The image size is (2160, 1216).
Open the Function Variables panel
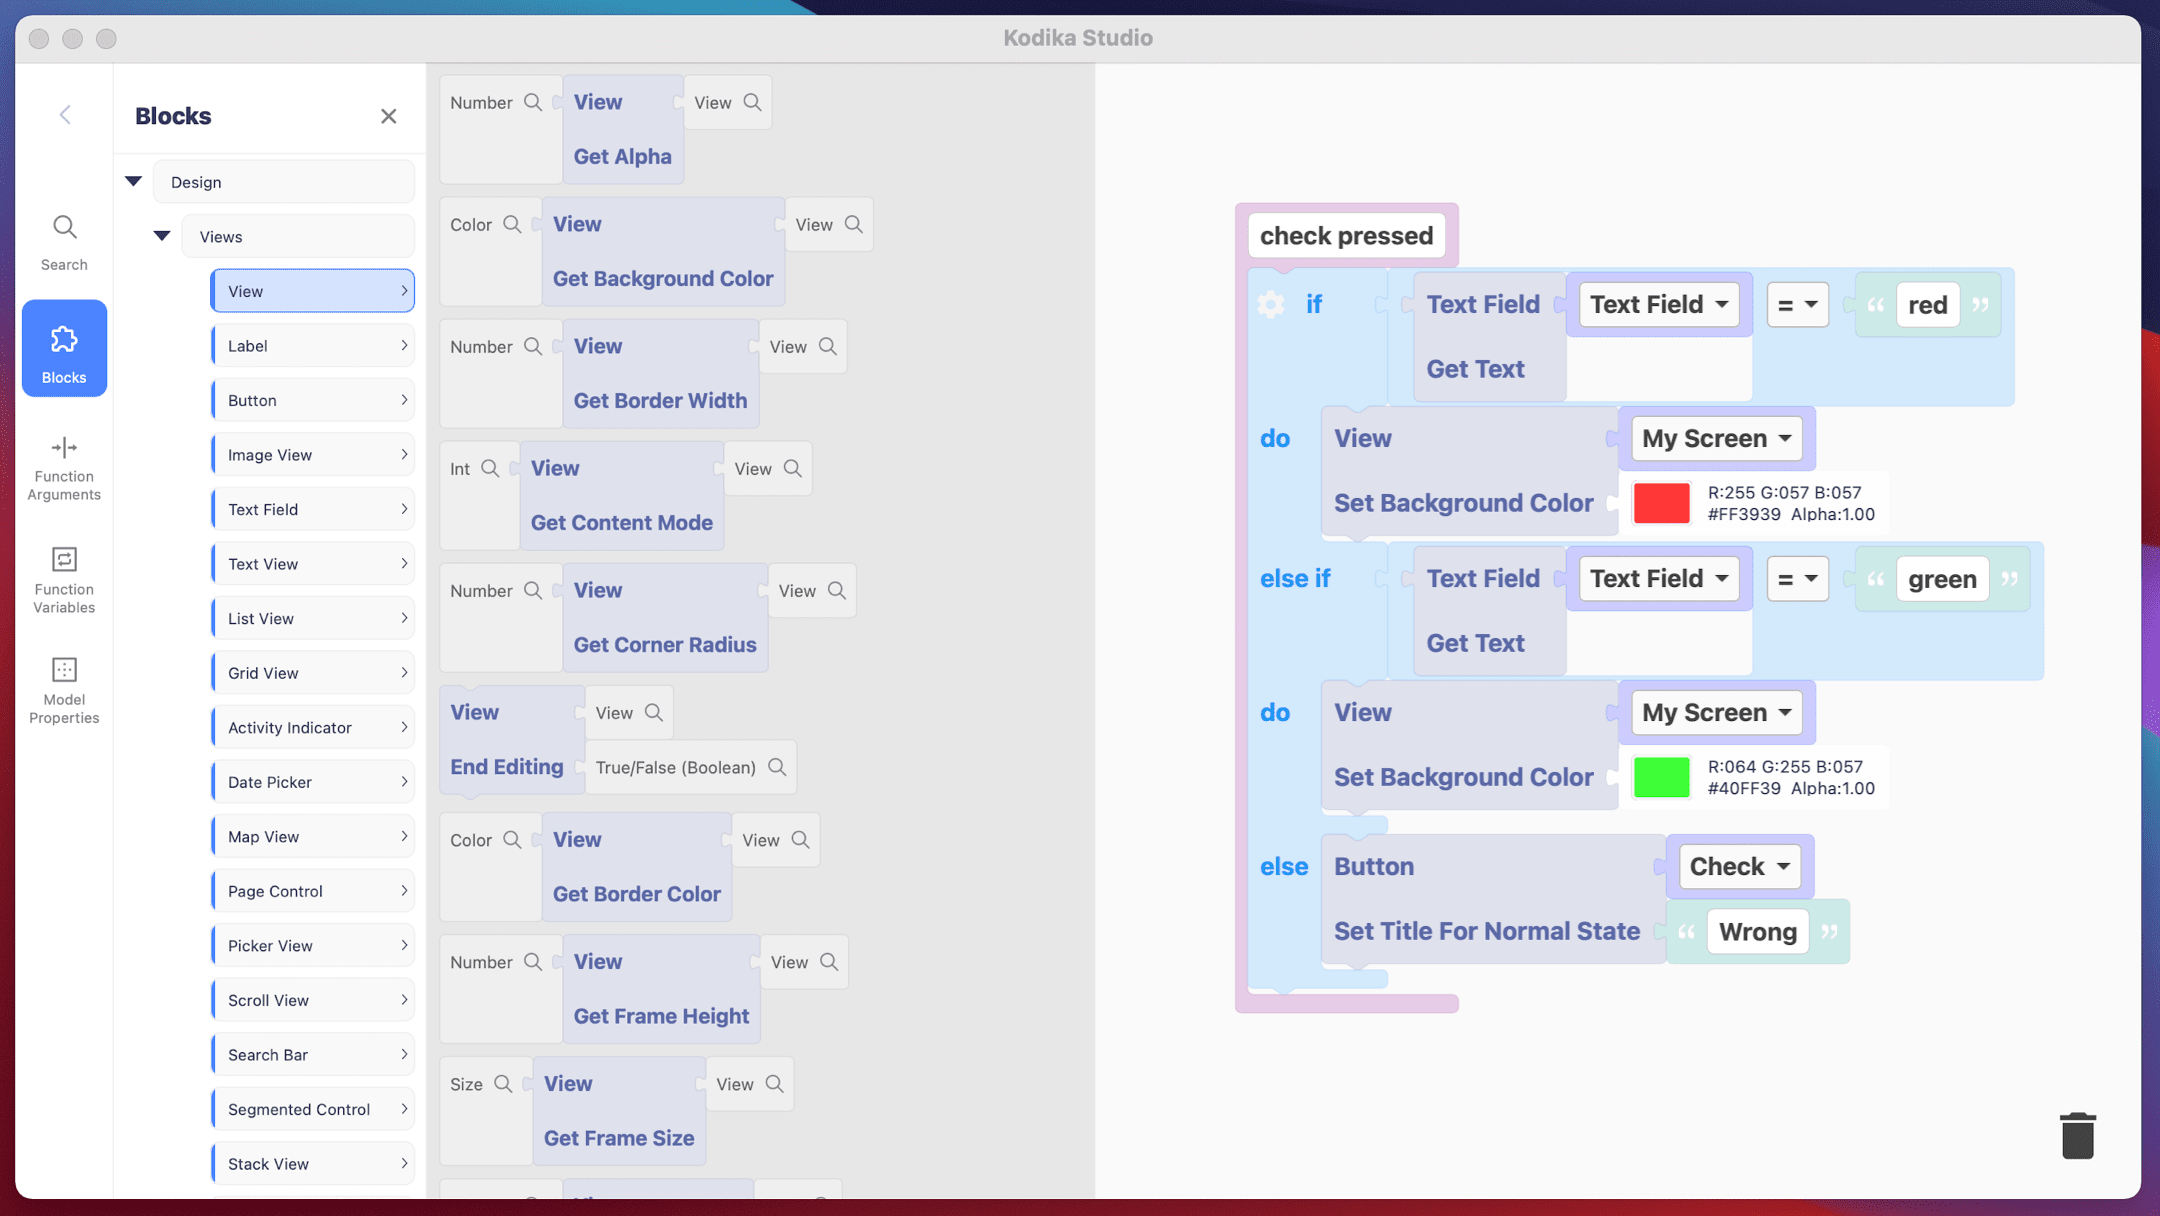tap(64, 580)
